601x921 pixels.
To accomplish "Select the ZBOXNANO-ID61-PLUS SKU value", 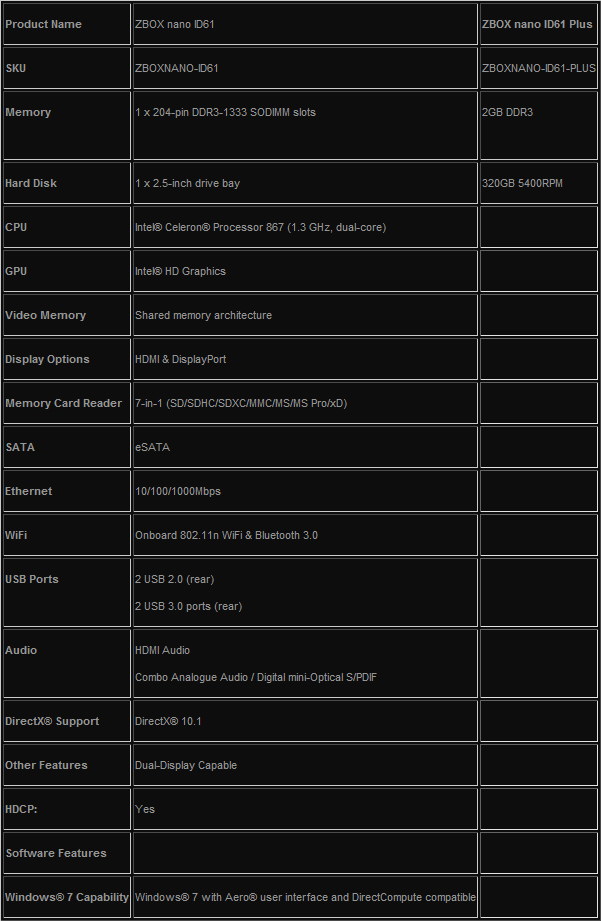I will click(538, 68).
